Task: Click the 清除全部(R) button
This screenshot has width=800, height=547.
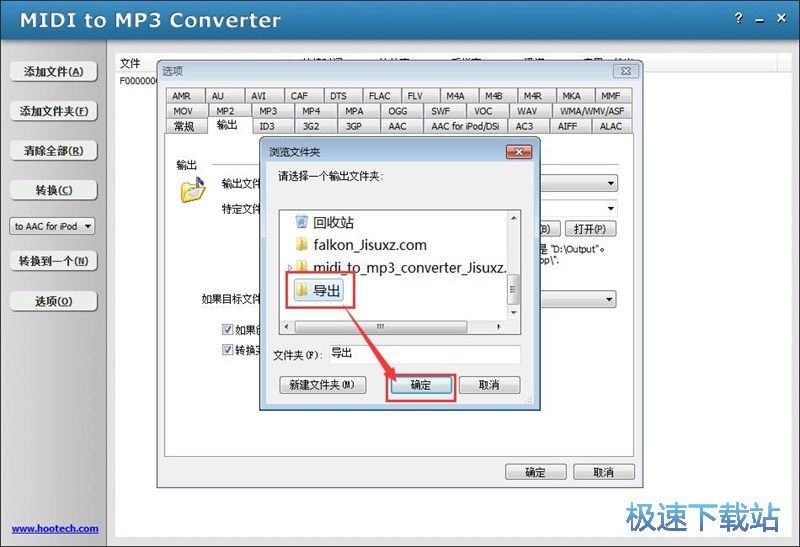Action: (x=54, y=151)
